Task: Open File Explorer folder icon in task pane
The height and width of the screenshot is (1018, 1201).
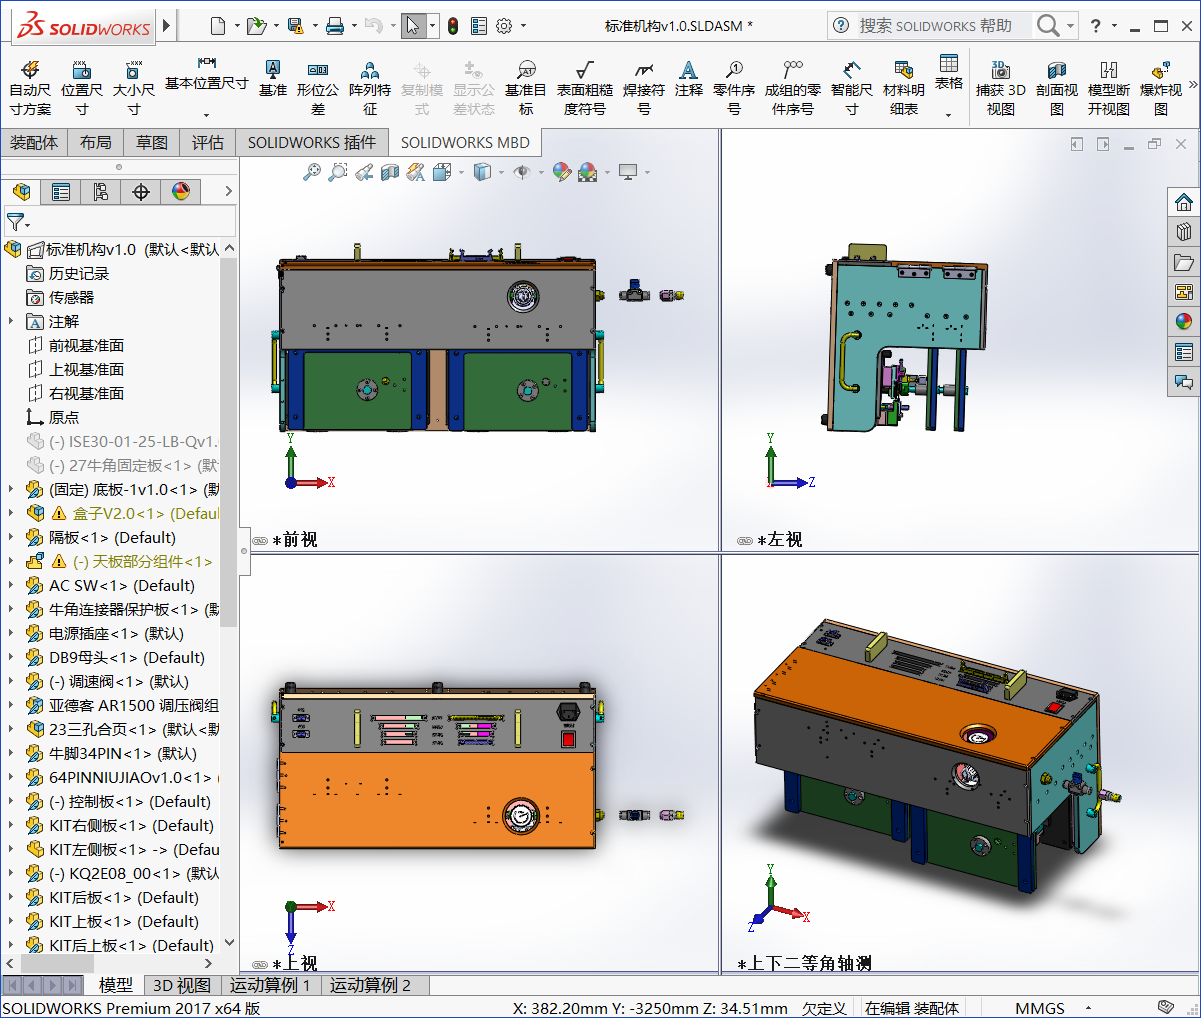Action: (x=1184, y=262)
